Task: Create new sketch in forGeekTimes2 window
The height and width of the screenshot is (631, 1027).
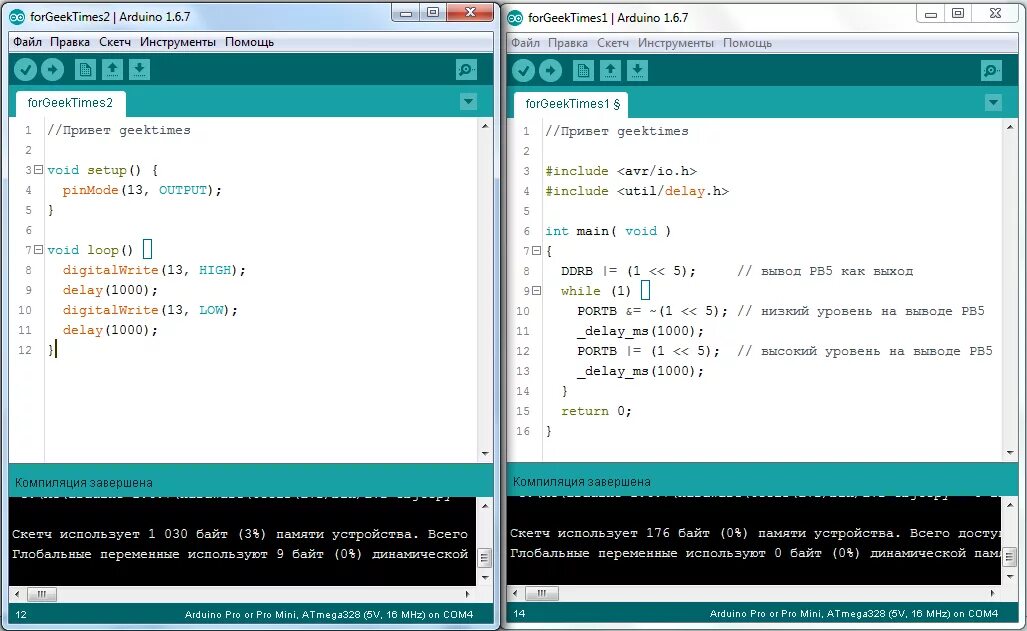Action: pos(85,69)
